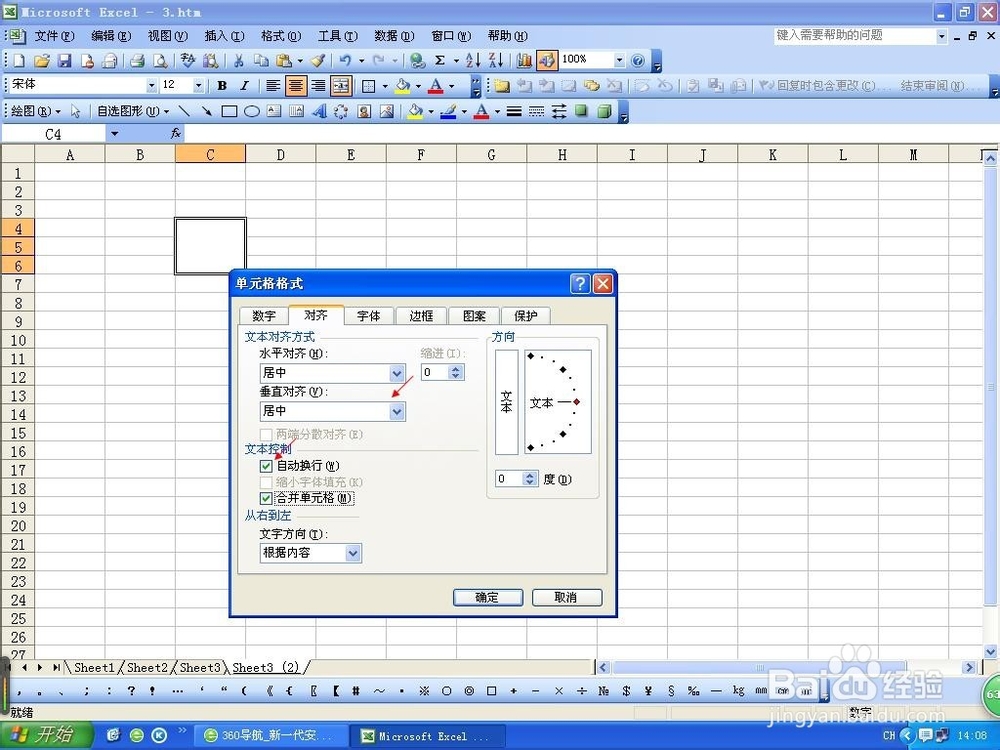This screenshot has height=750, width=1000.
Task: Open the 数据 menu
Action: coord(394,36)
